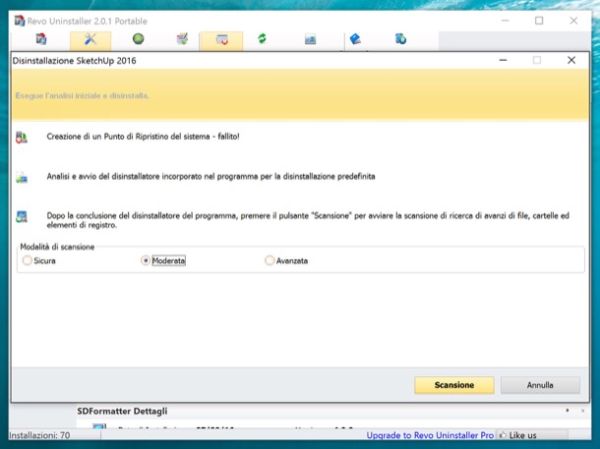Viewport: 600px width, 449px height.
Task: Close the Revo Uninstaller main window
Action: coord(573,21)
